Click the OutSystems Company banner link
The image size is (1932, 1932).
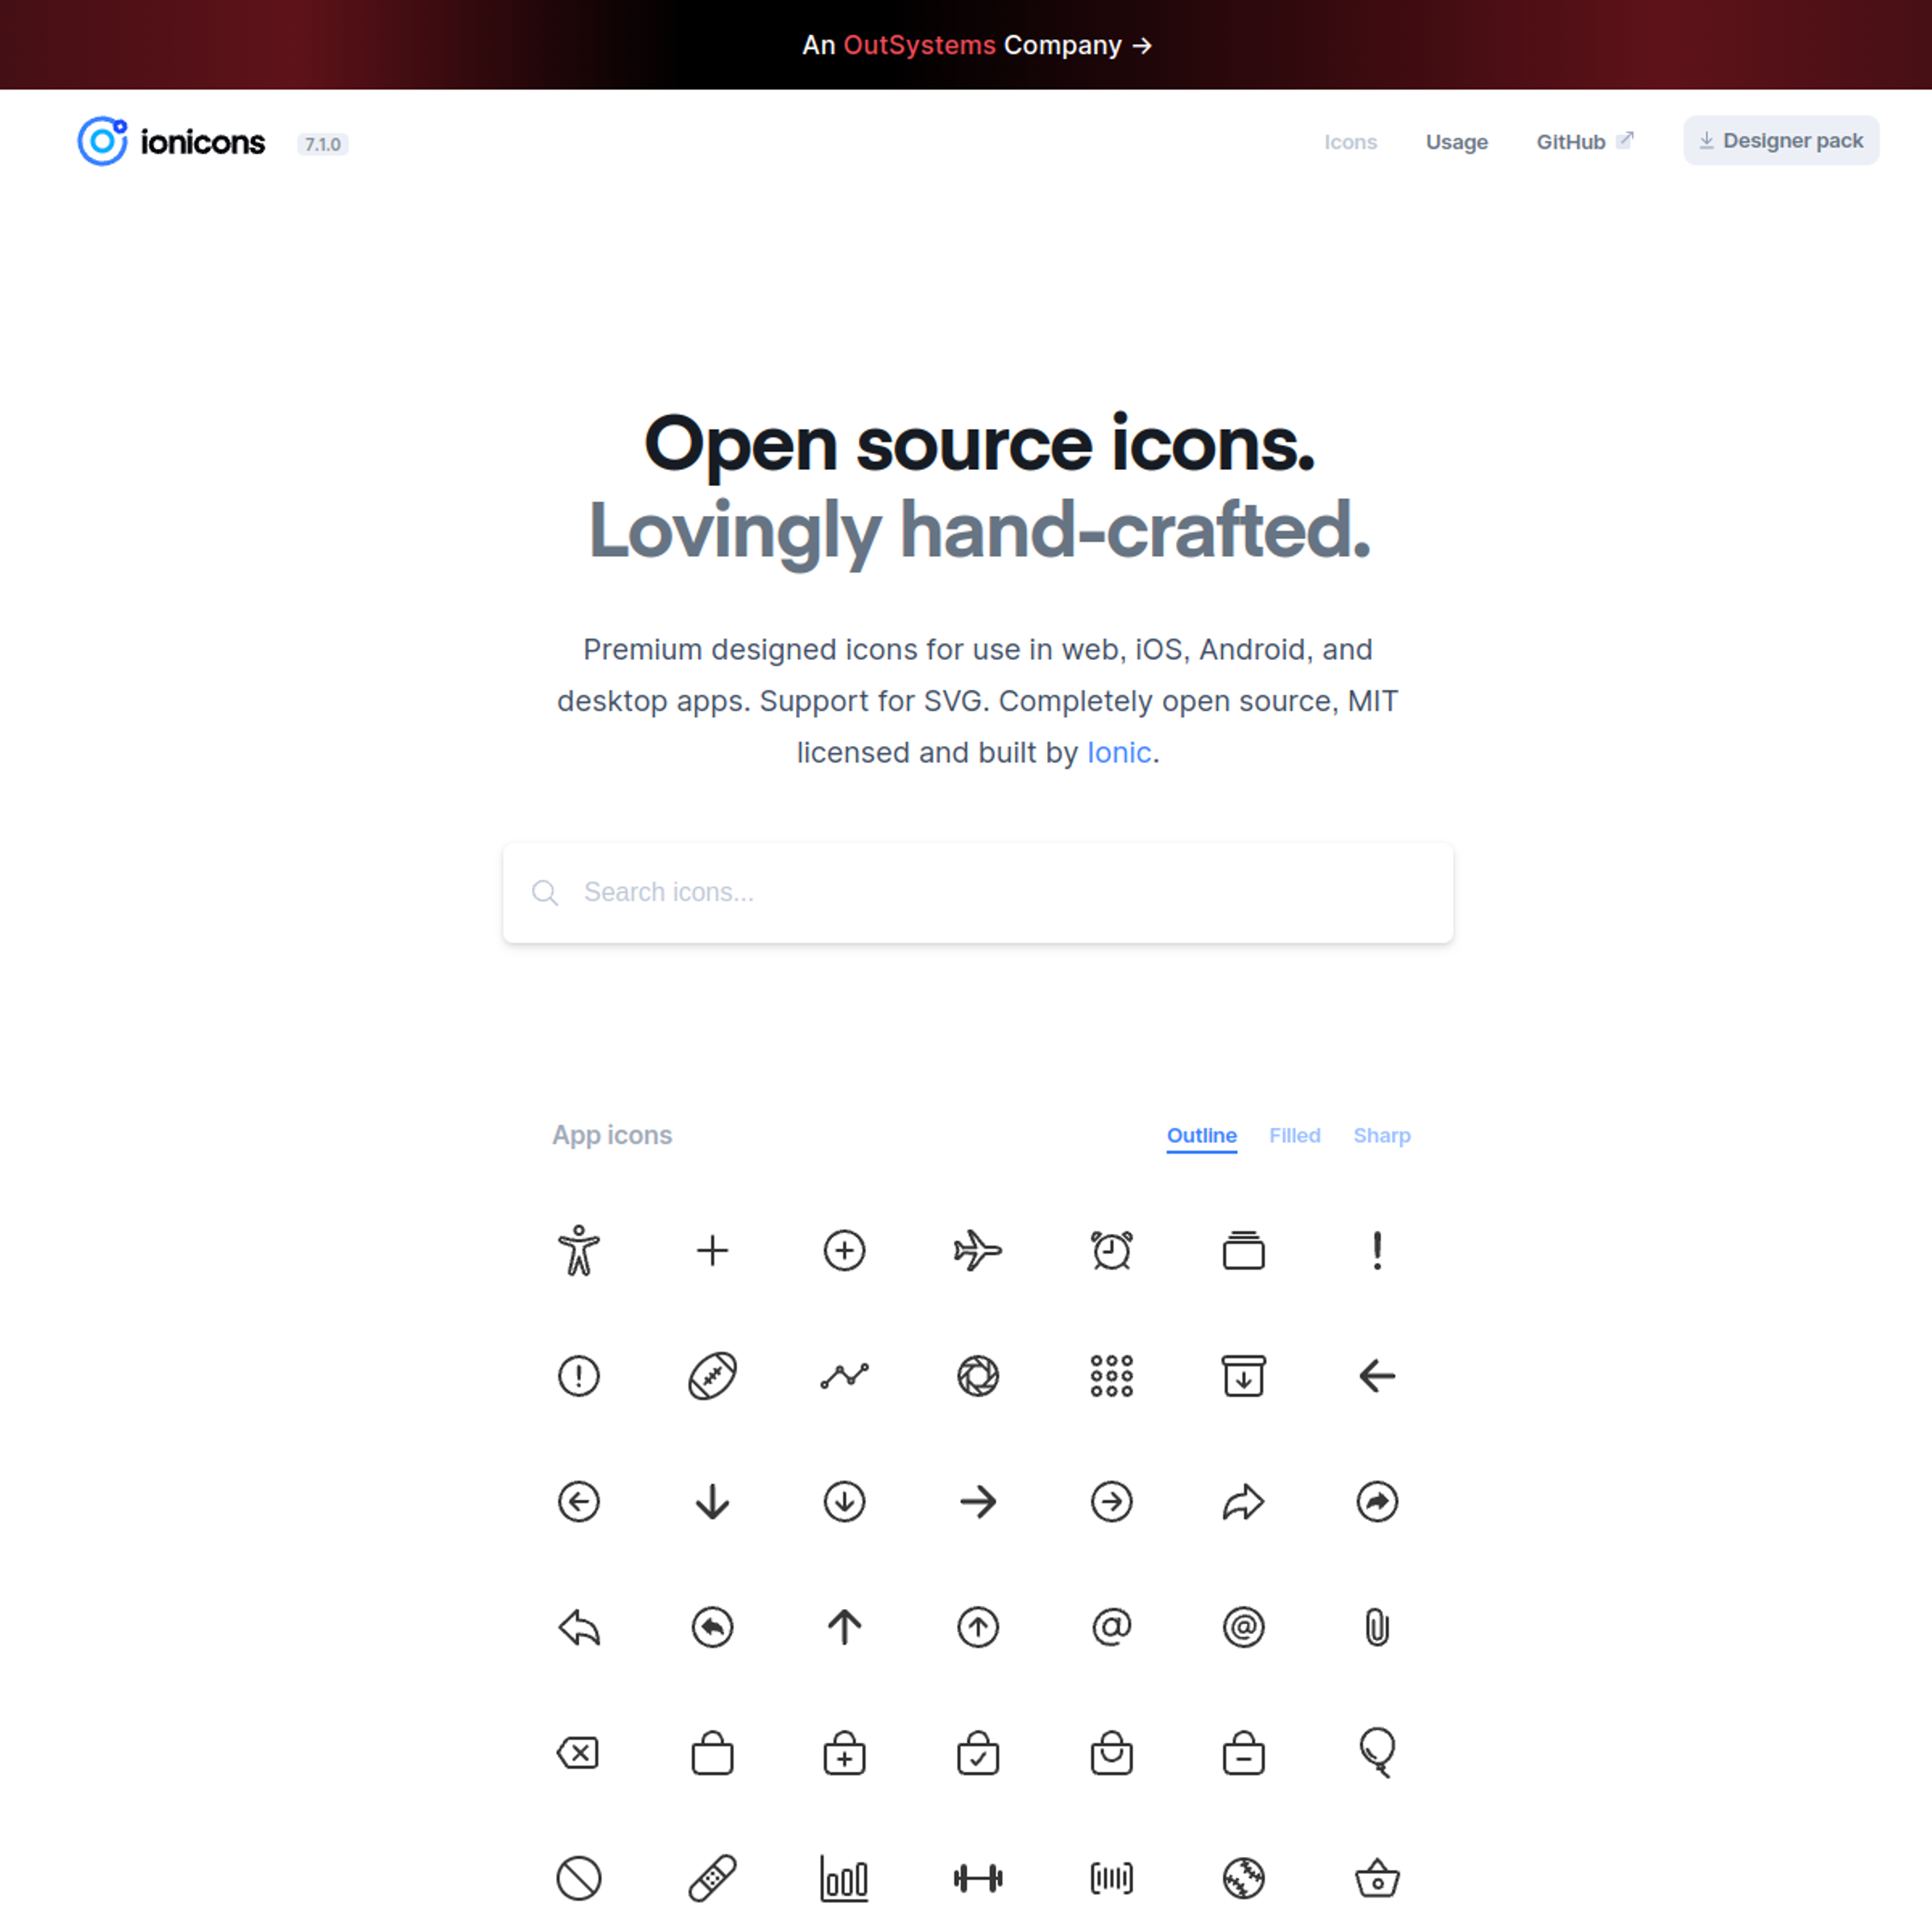coord(977,45)
